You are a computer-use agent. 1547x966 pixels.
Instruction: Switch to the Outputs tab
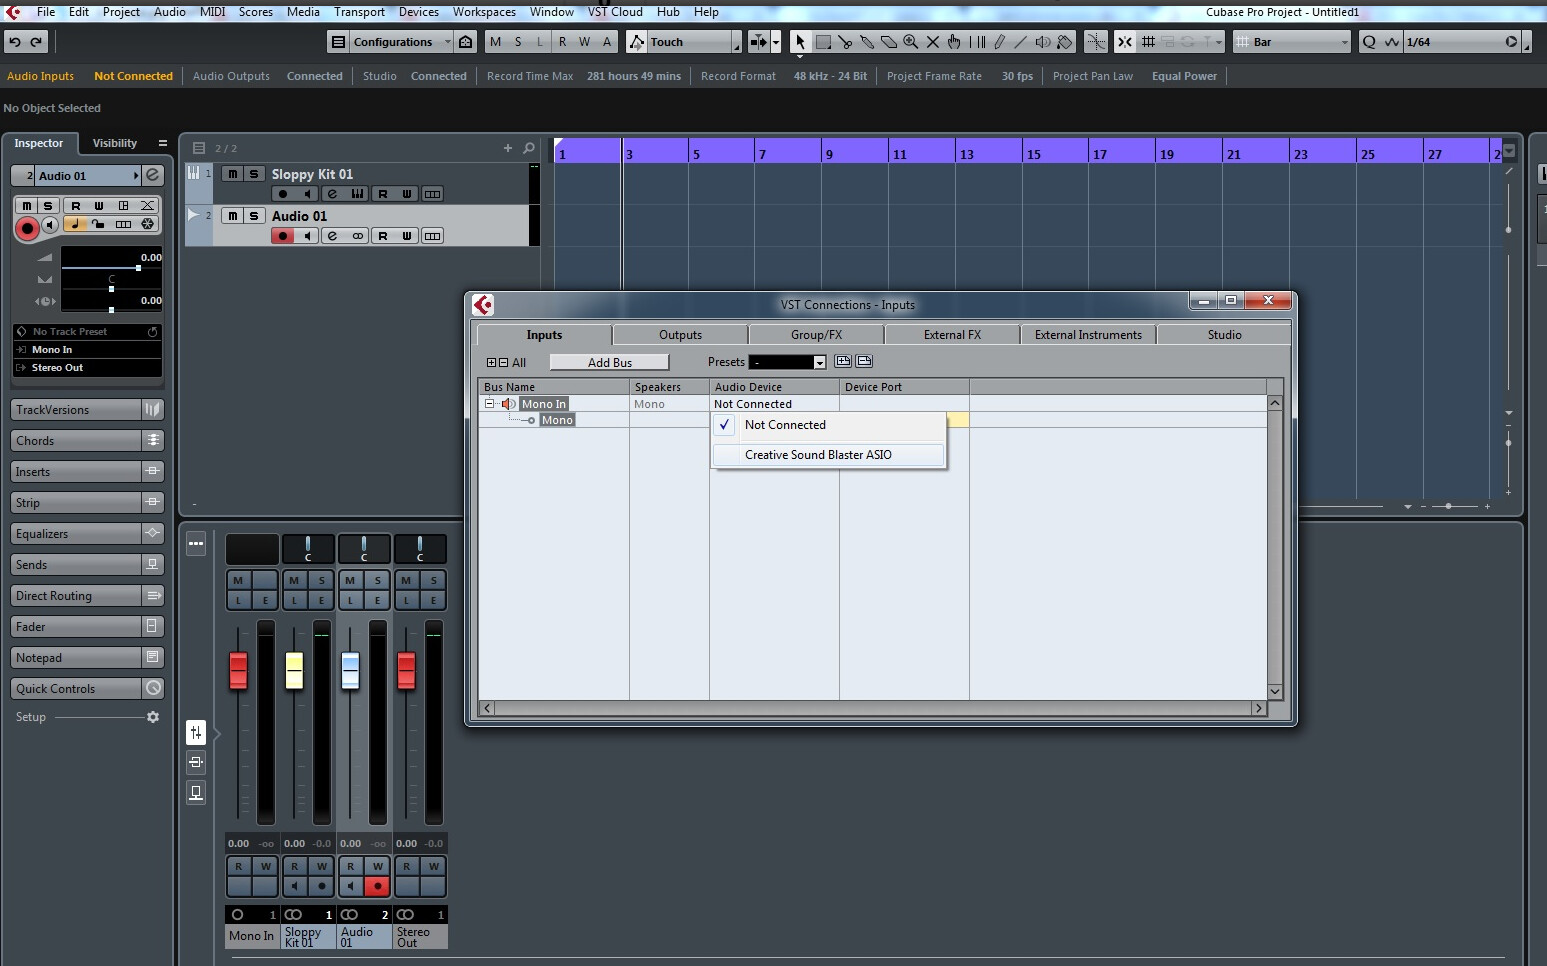[x=680, y=335]
